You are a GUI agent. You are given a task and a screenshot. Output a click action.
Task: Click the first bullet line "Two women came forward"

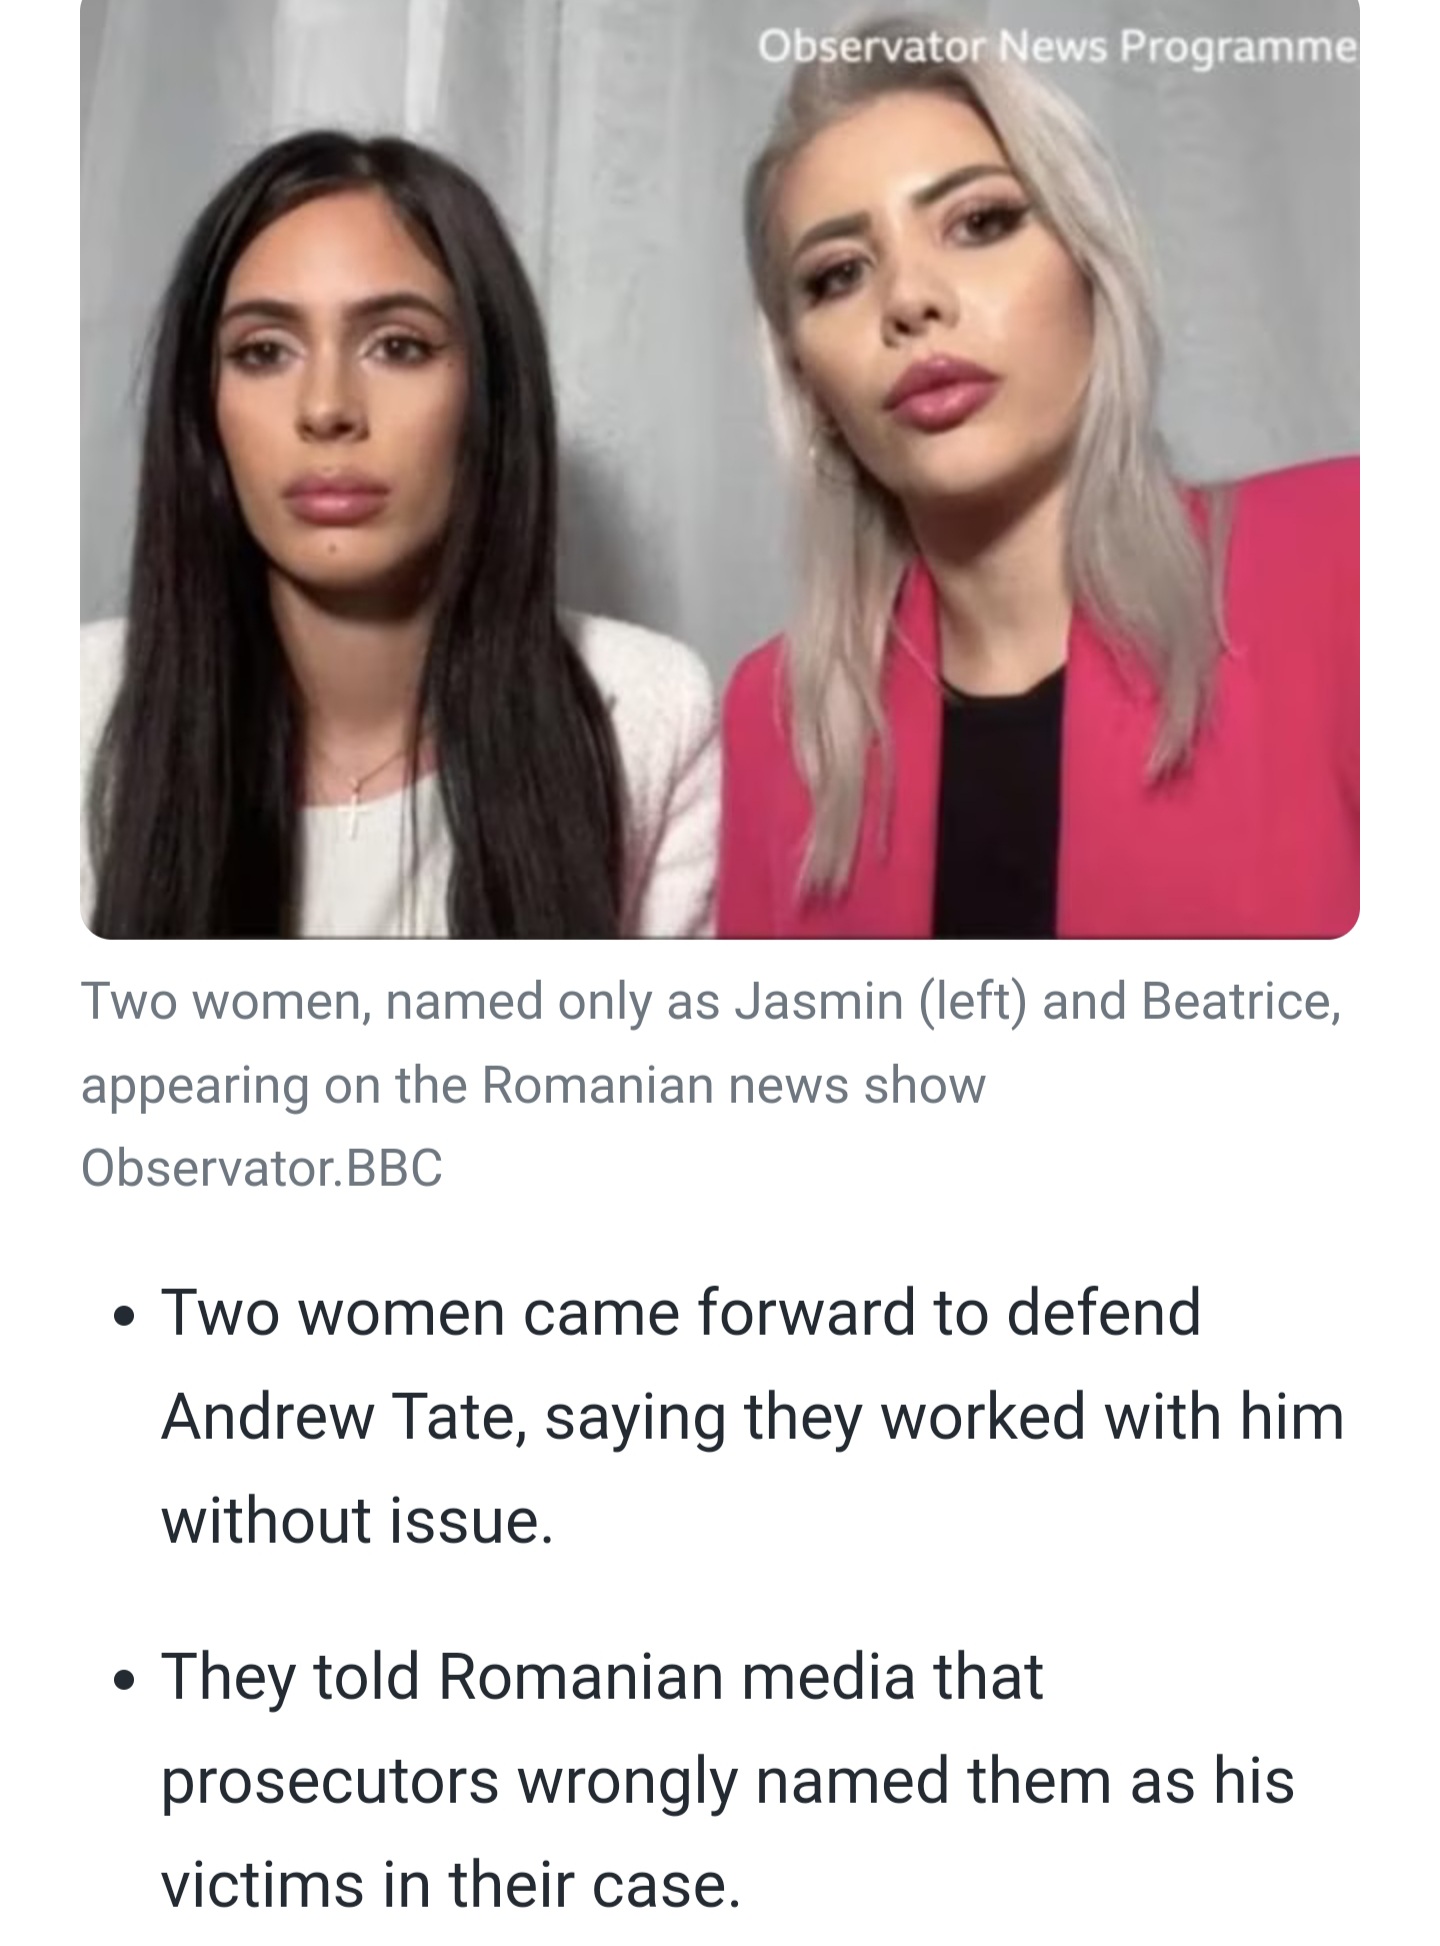pos(753,1417)
